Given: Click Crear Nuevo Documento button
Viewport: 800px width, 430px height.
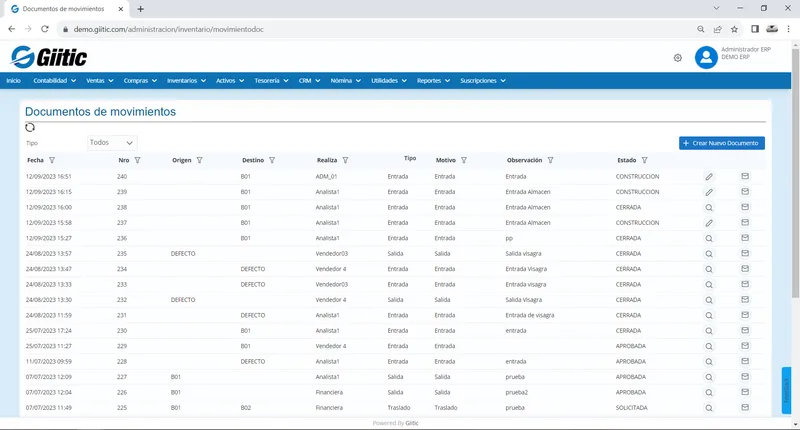Looking at the screenshot, I should (721, 143).
